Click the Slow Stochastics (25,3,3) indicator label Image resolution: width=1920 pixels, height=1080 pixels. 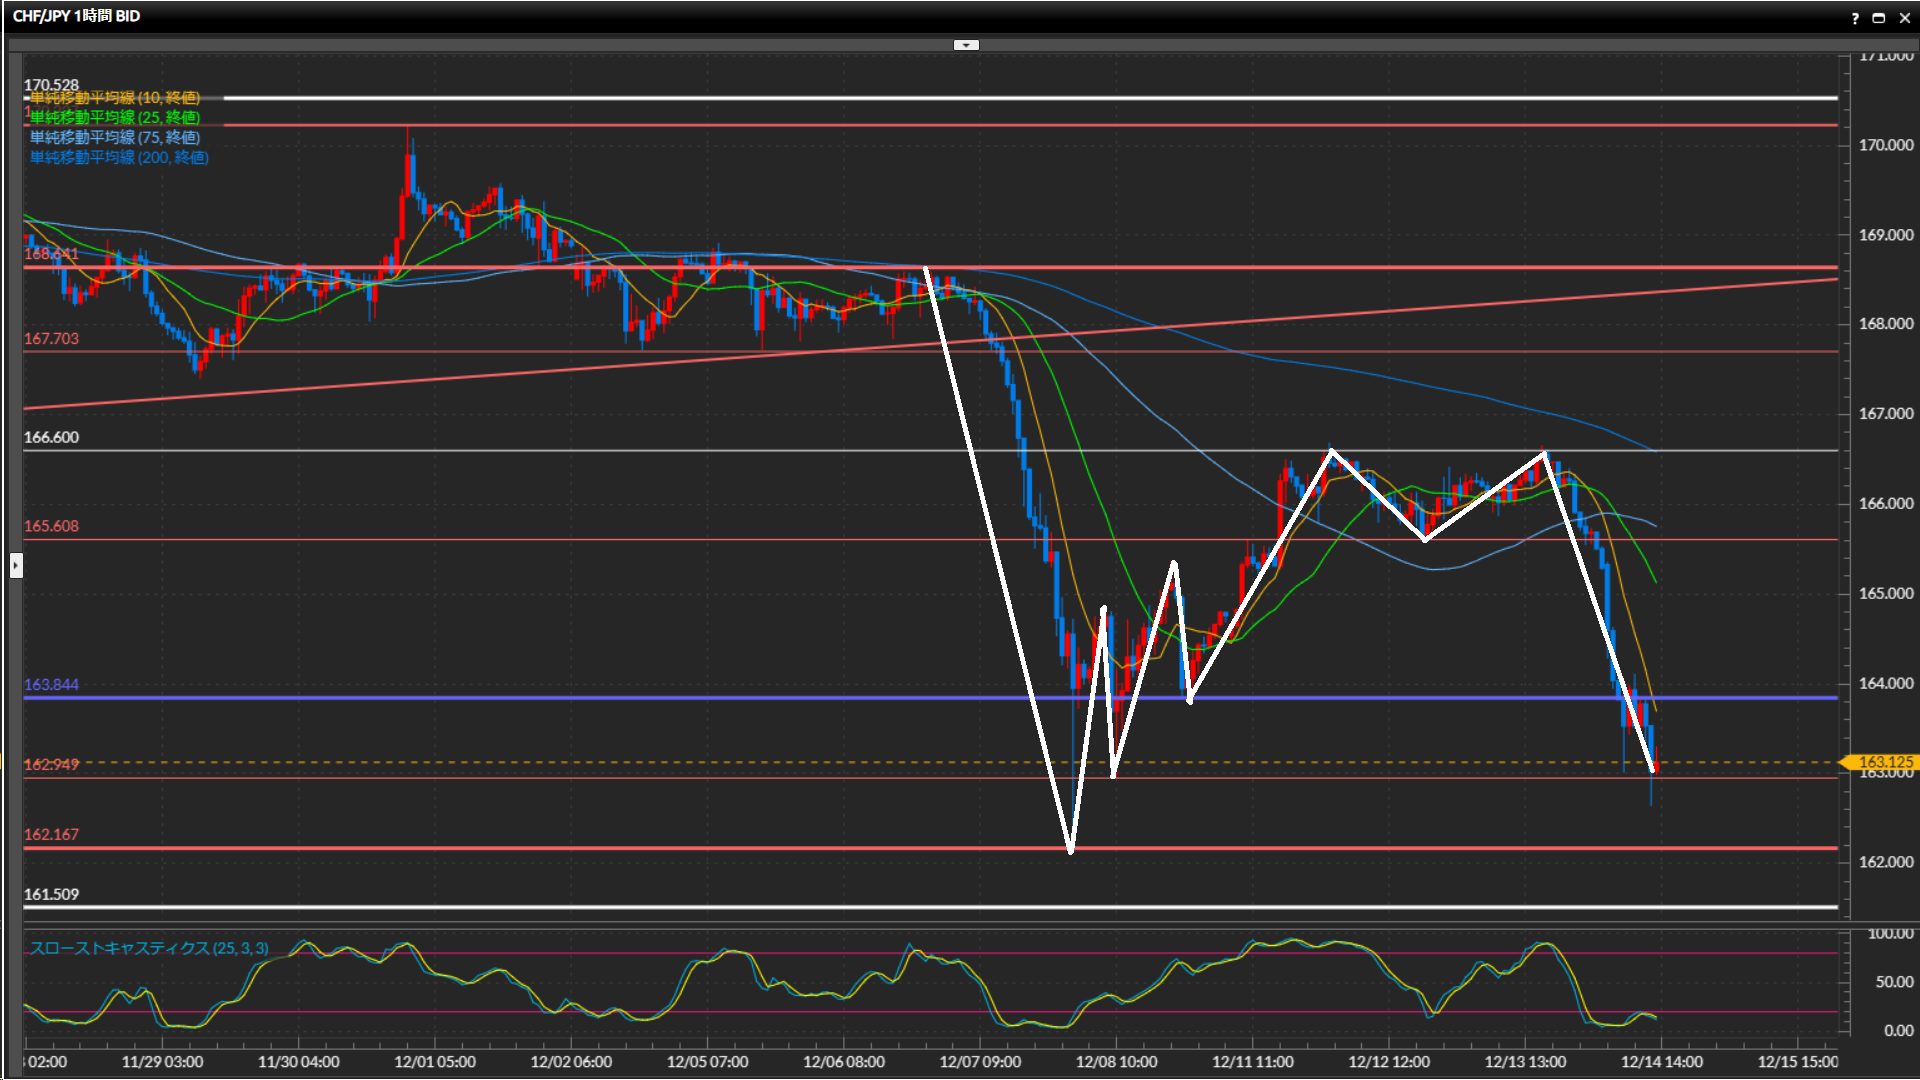pyautogui.click(x=148, y=948)
